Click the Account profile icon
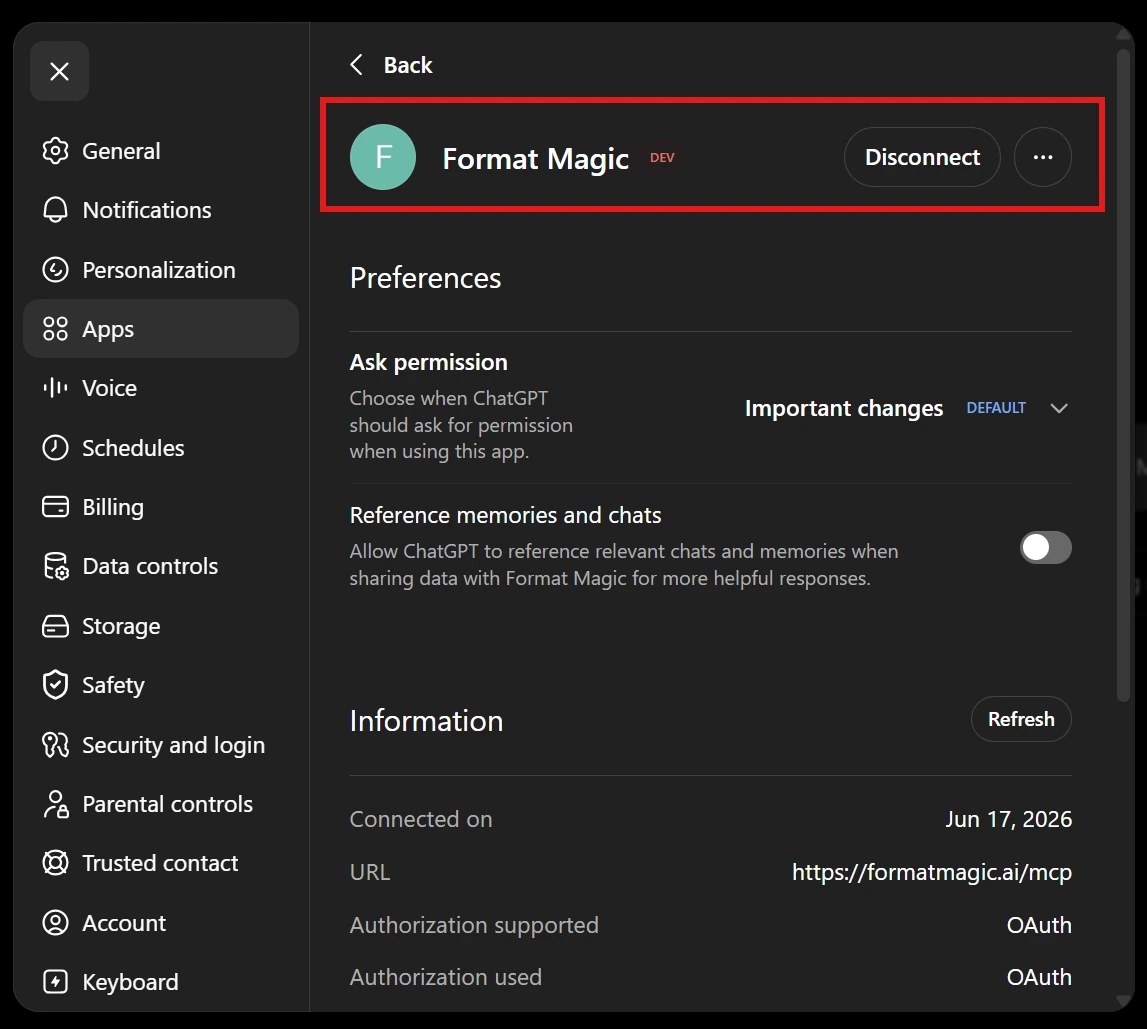This screenshot has height=1029, width=1147. tap(56, 923)
